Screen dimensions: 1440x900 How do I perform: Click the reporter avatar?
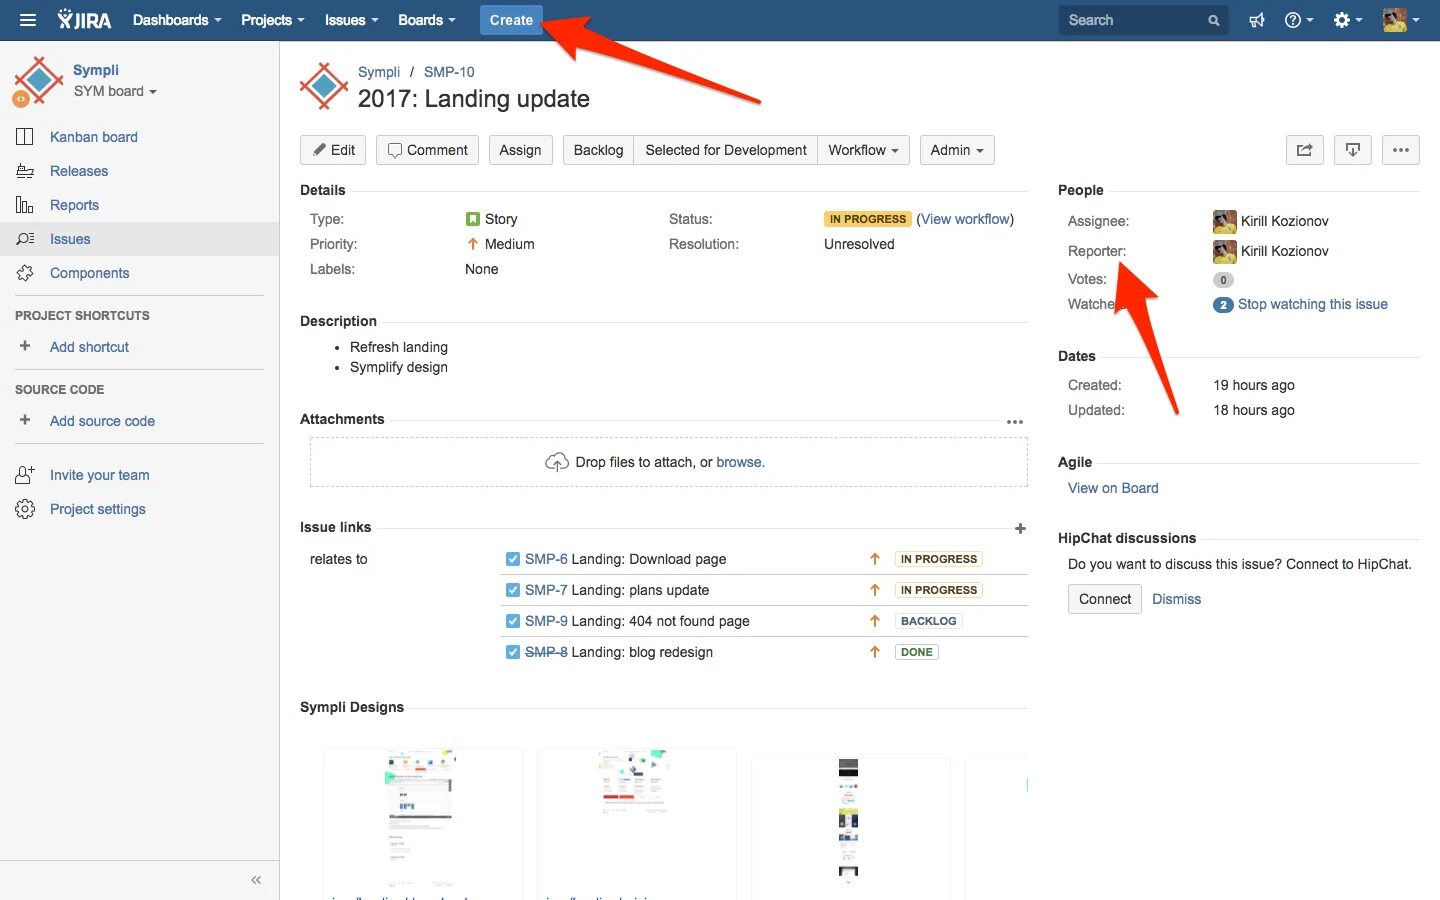tap(1224, 251)
